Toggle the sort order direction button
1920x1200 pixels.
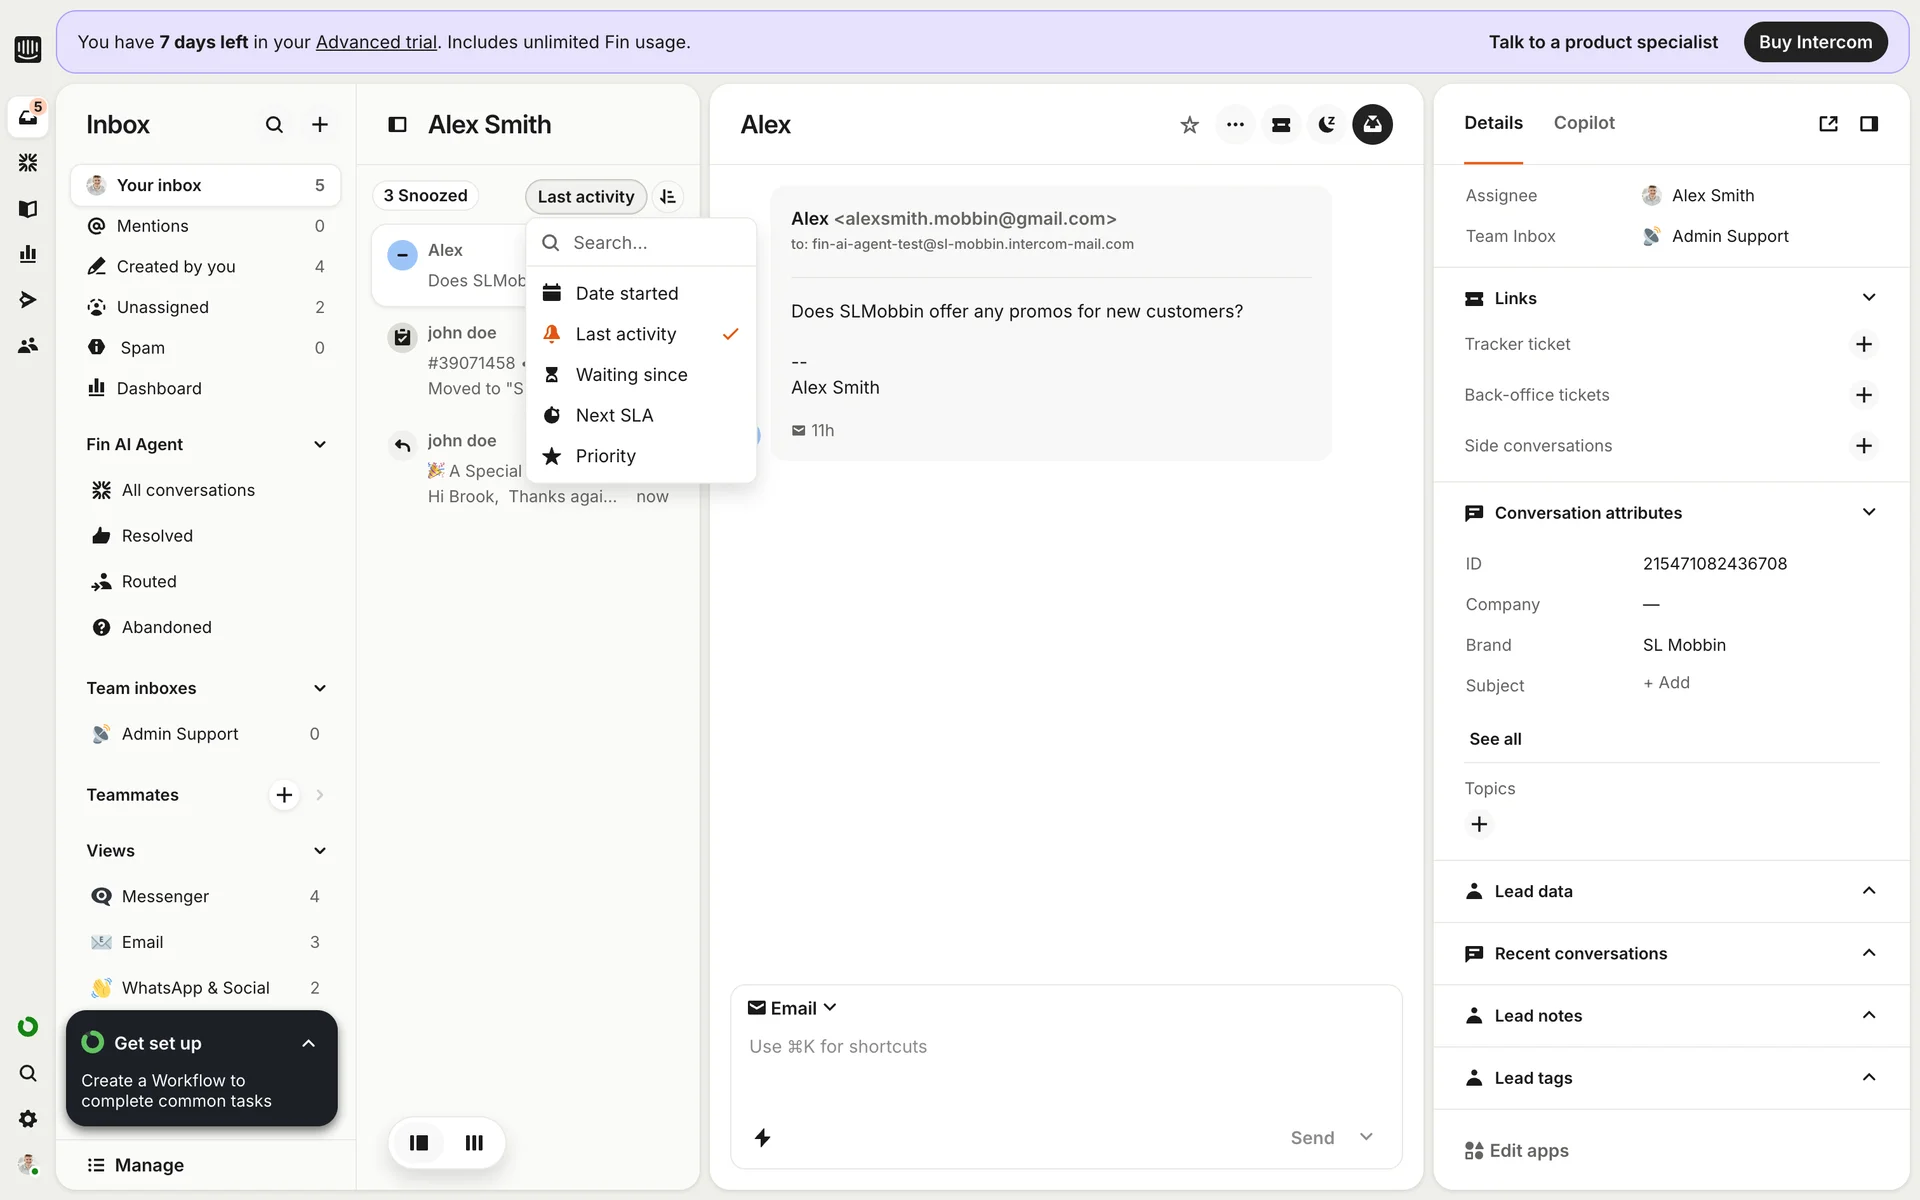[668, 197]
